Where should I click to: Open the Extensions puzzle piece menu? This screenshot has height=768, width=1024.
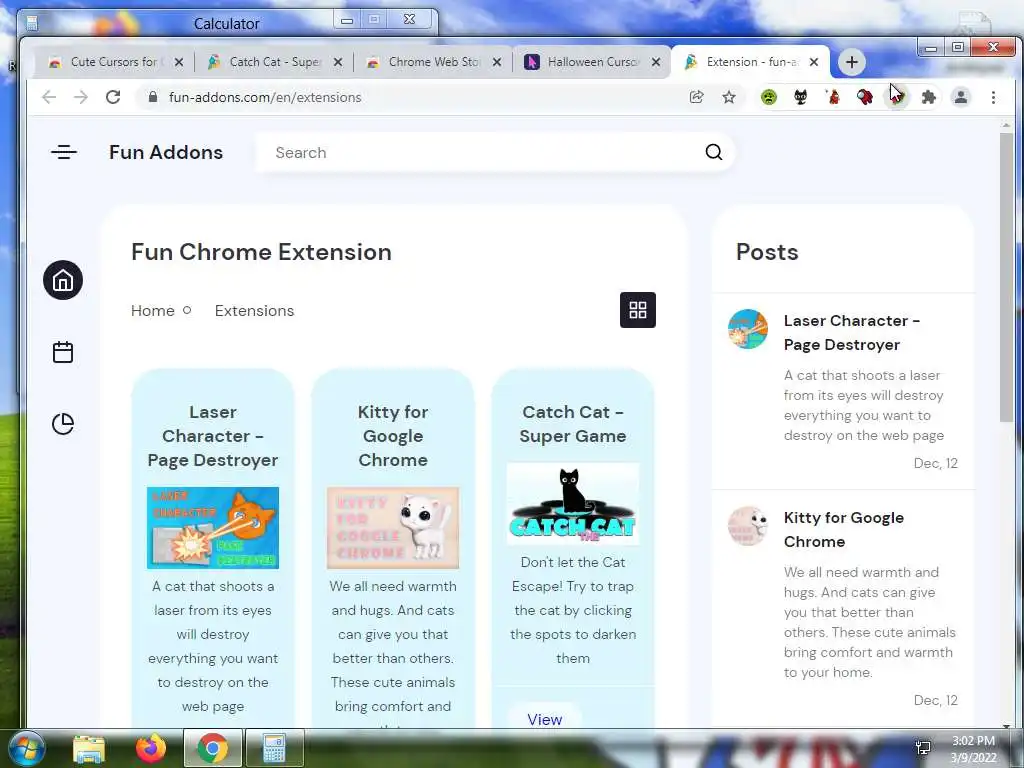click(929, 97)
